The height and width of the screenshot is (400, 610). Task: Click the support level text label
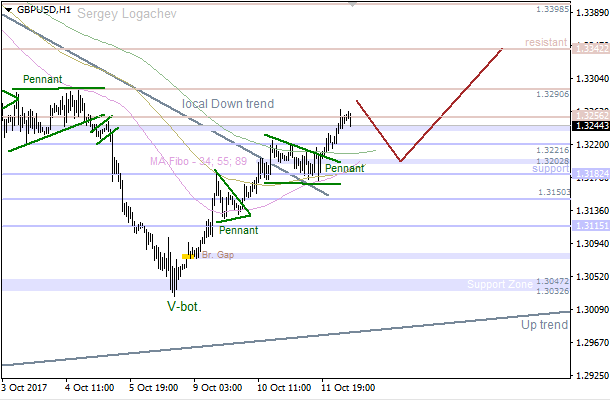point(549,169)
